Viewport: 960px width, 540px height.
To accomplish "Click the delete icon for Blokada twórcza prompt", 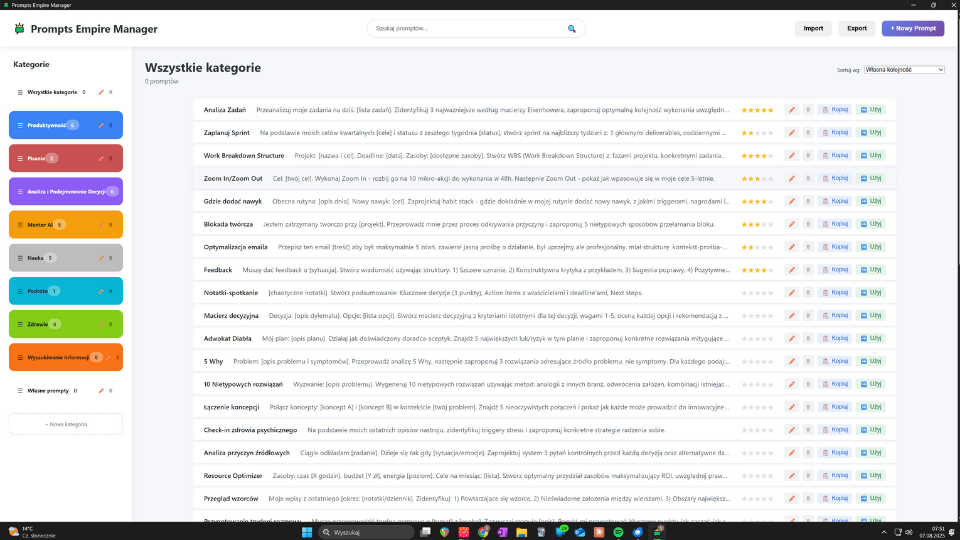I will click(x=808, y=225).
